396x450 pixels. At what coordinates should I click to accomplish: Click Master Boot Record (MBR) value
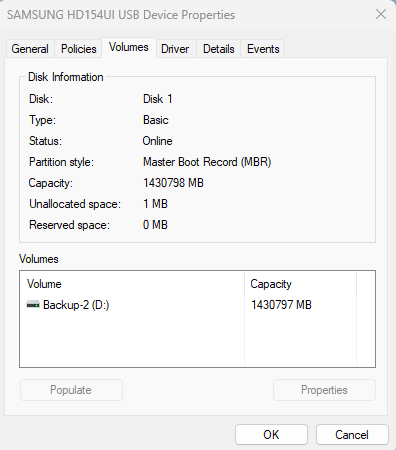click(x=207, y=162)
